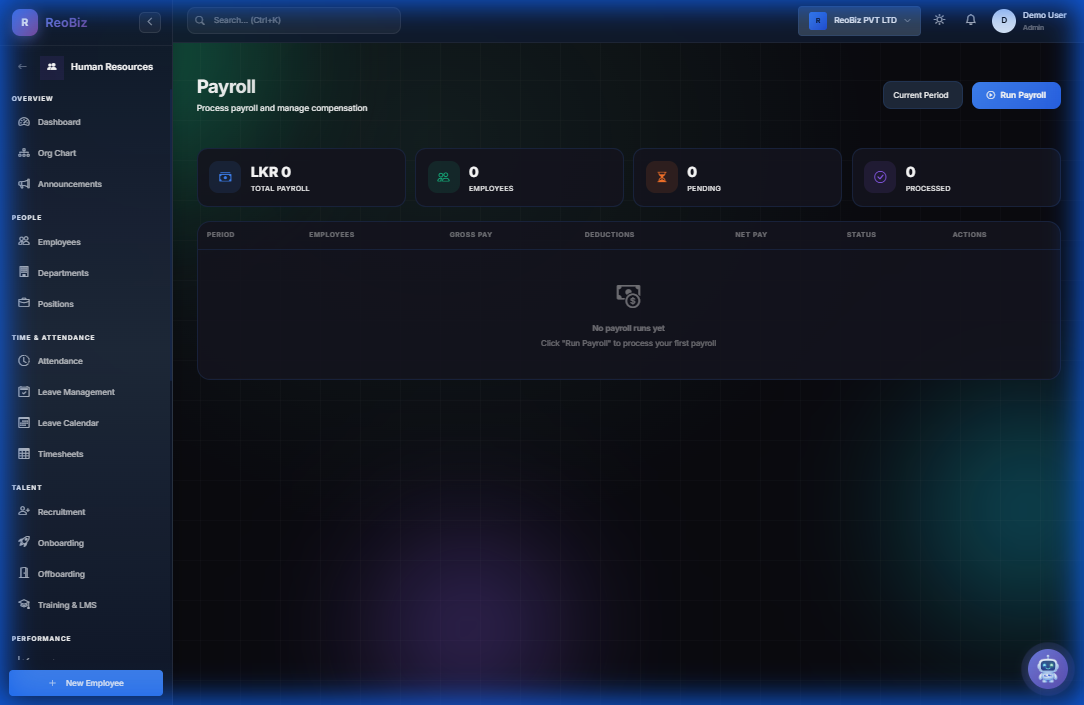Image resolution: width=1084 pixels, height=705 pixels.
Task: Click the Total Payroll wallet icon
Action: click(x=225, y=177)
